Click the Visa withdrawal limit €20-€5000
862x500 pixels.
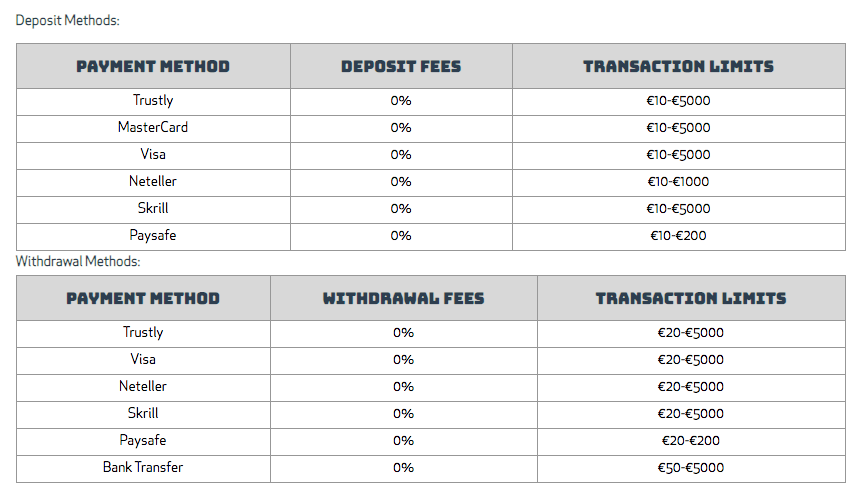tap(691, 360)
